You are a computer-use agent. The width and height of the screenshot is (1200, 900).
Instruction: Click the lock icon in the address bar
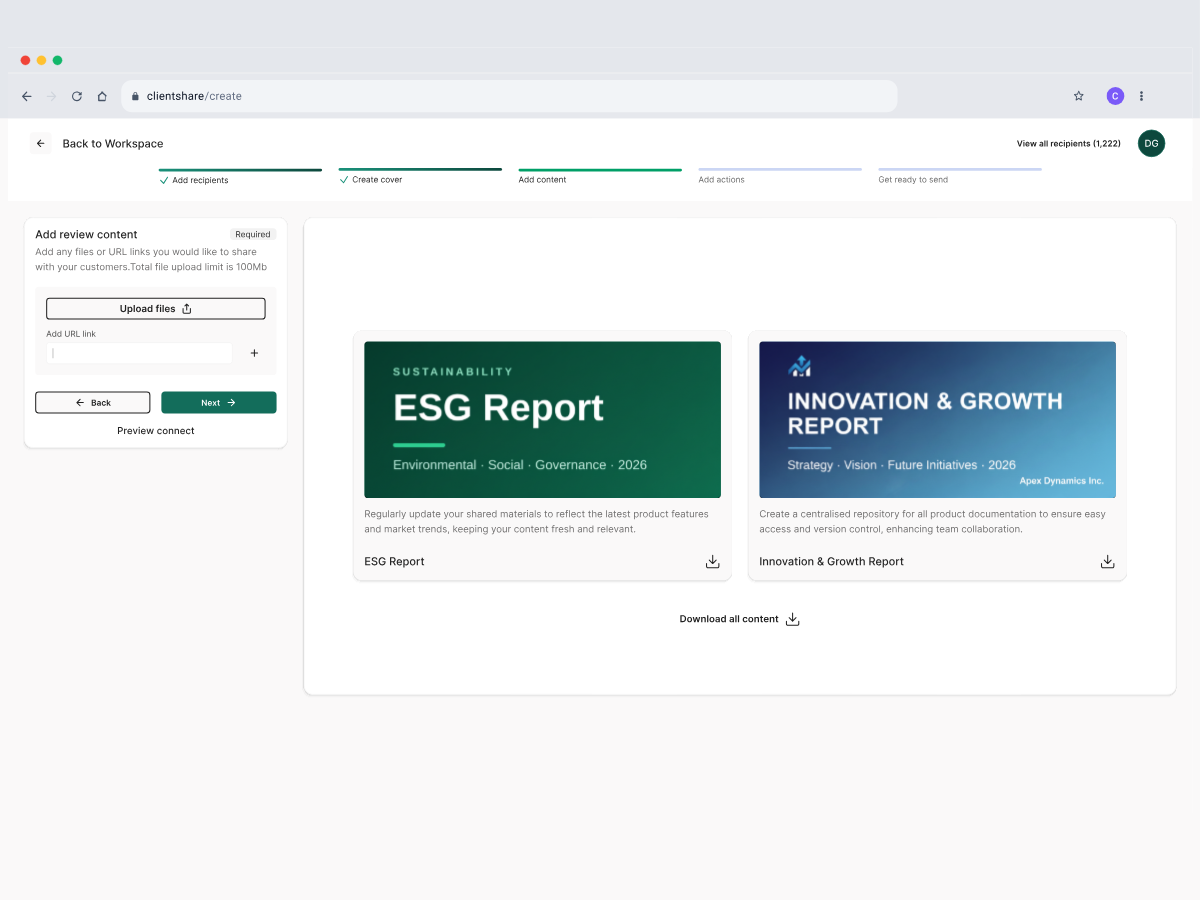pyautogui.click(x=135, y=96)
